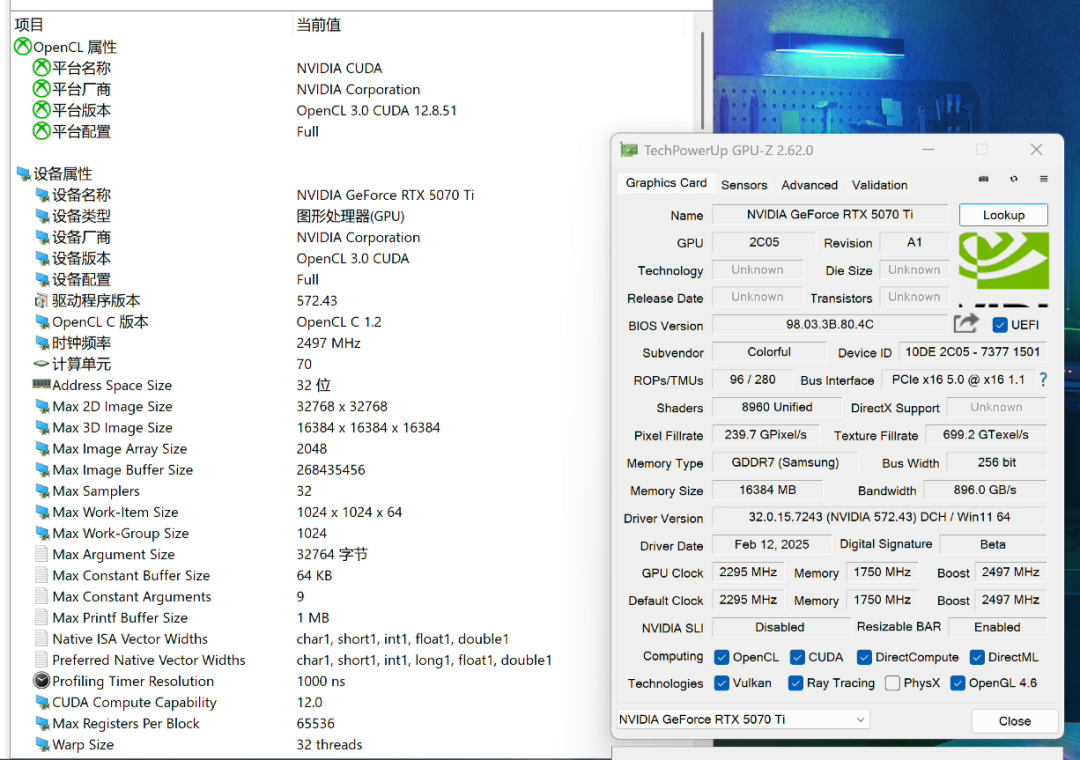This screenshot has width=1080, height=760.
Task: Enable the PhysX checkbox
Action: (x=893, y=683)
